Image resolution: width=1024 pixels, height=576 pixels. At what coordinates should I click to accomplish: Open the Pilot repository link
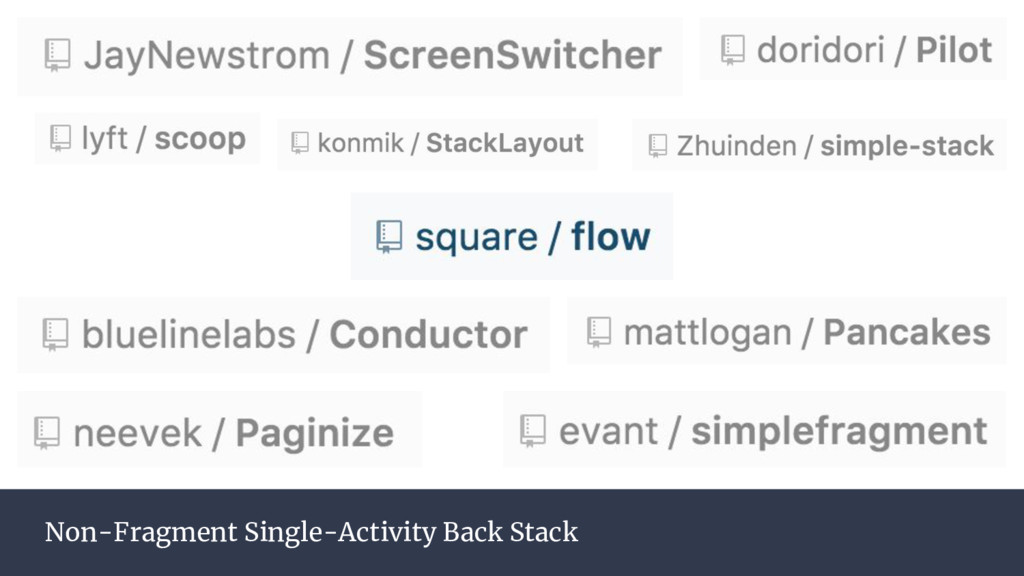[x=954, y=50]
